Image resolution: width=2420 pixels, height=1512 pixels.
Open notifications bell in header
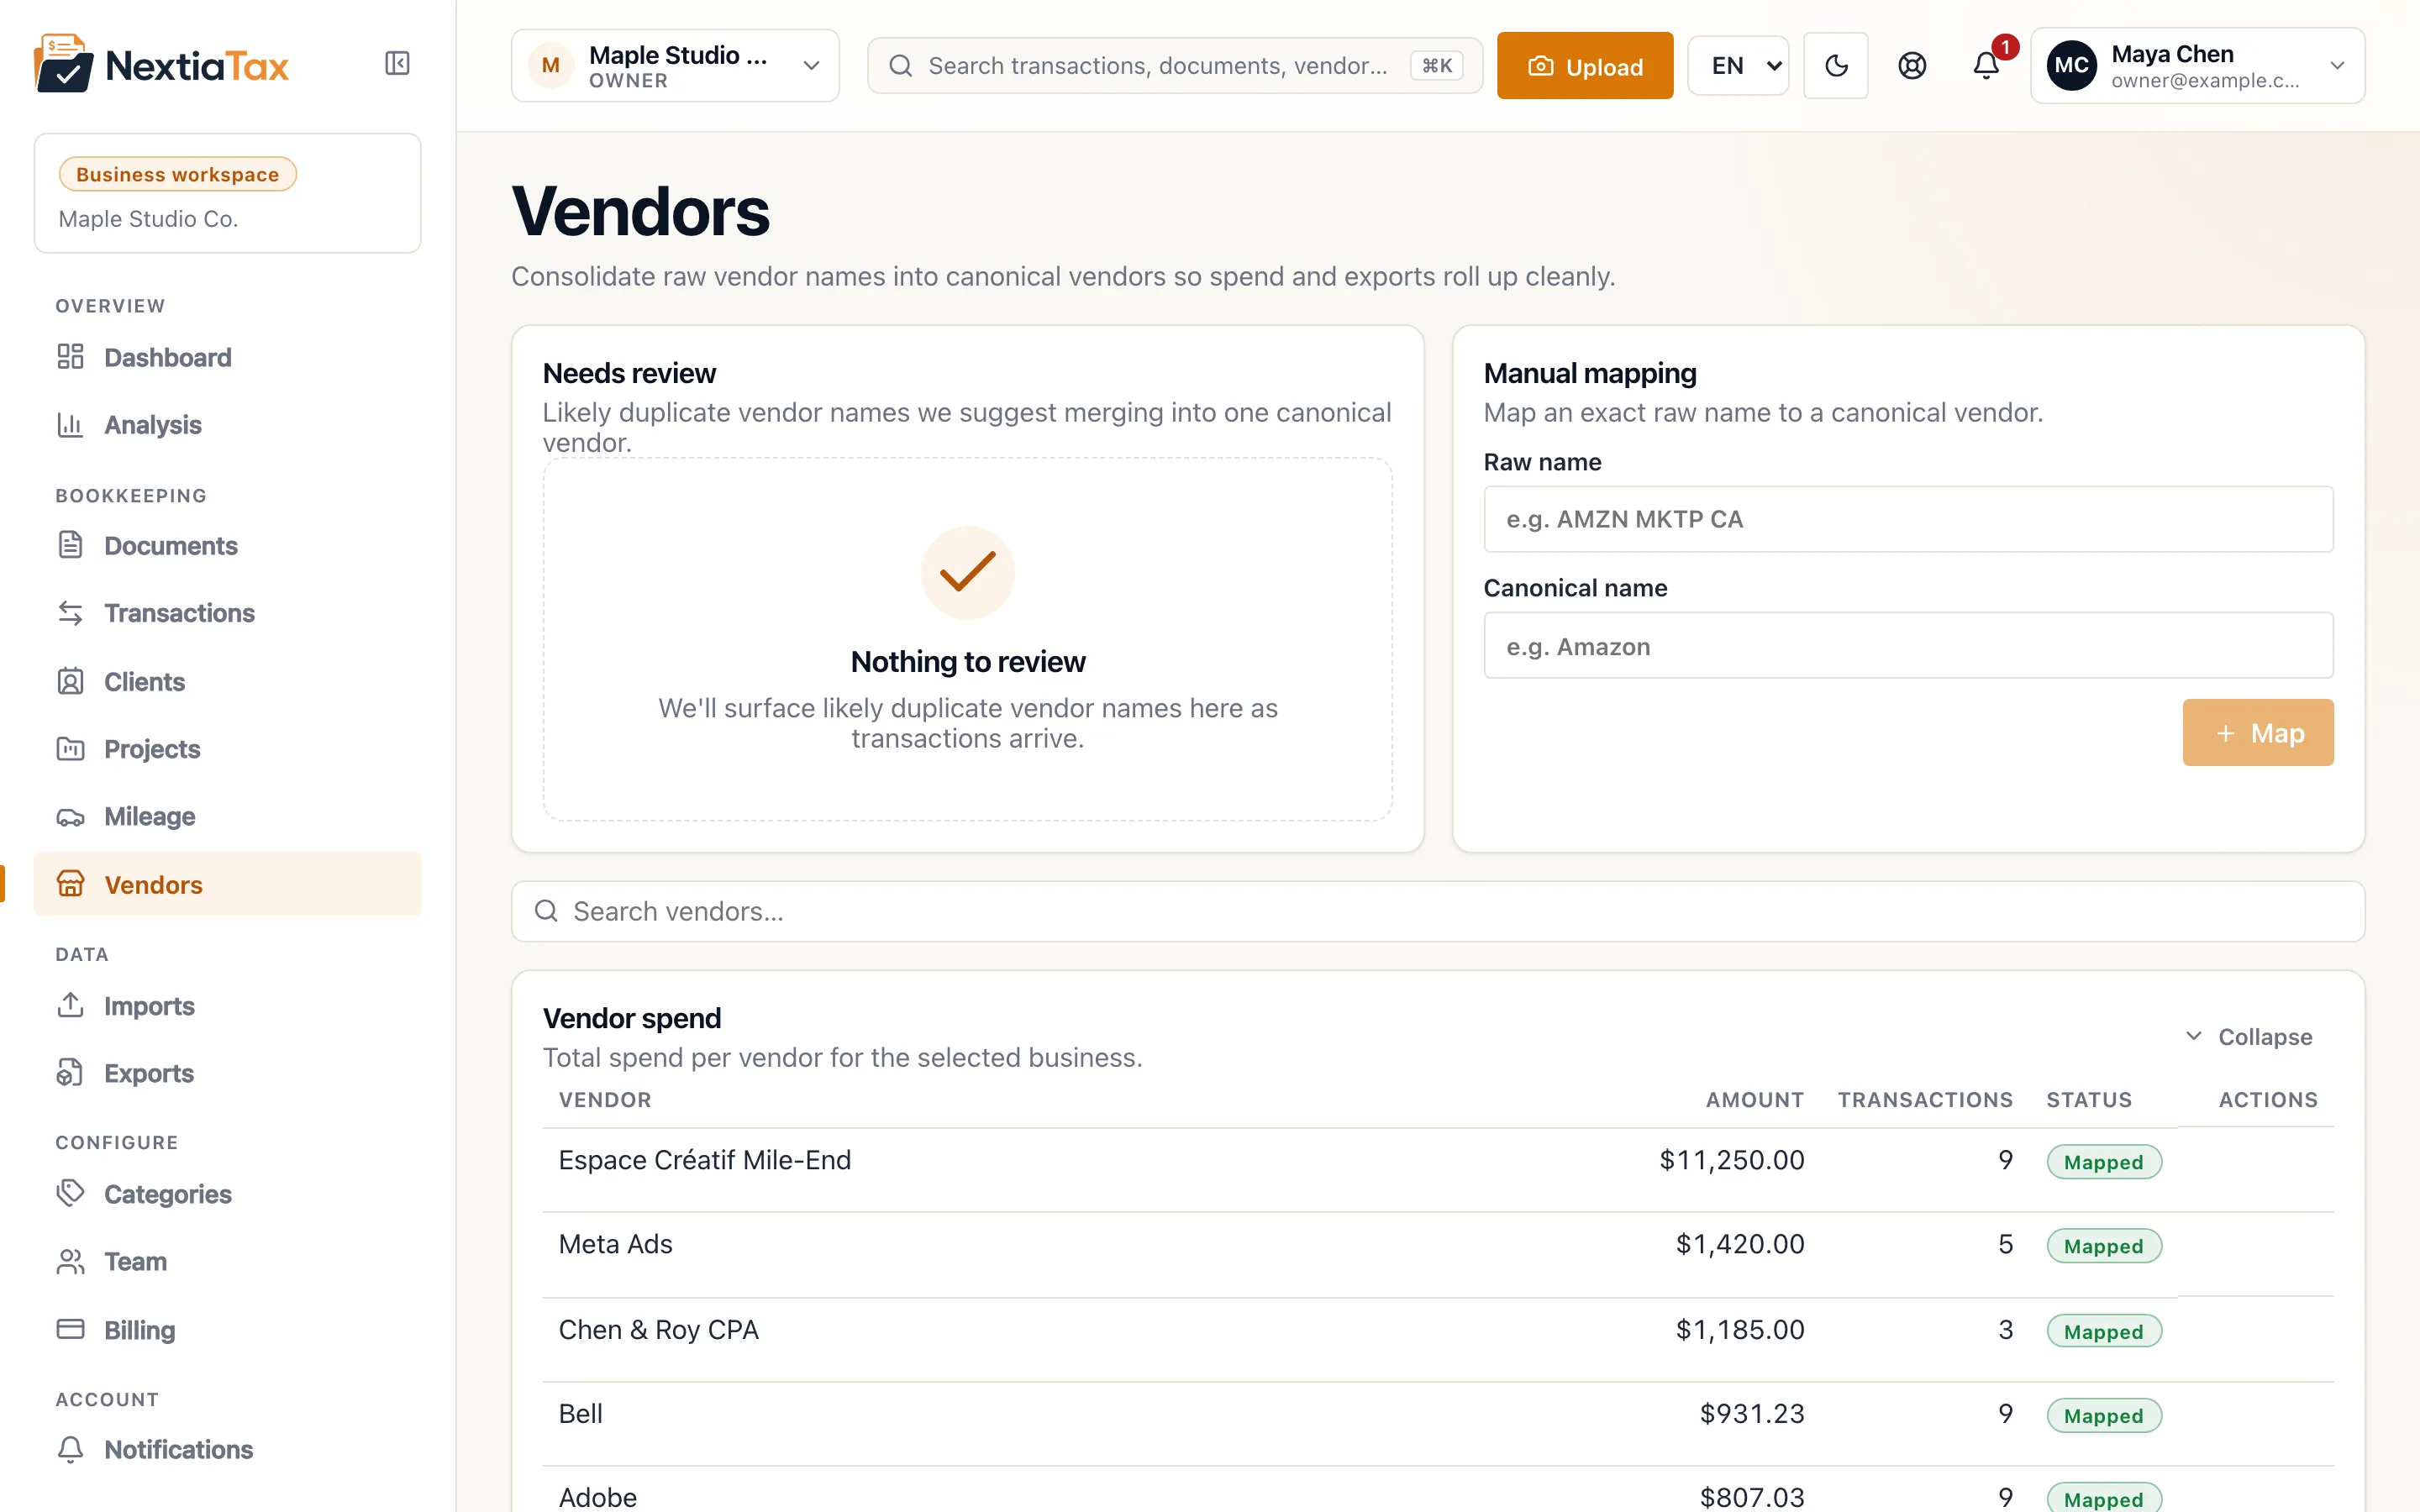coord(1986,66)
